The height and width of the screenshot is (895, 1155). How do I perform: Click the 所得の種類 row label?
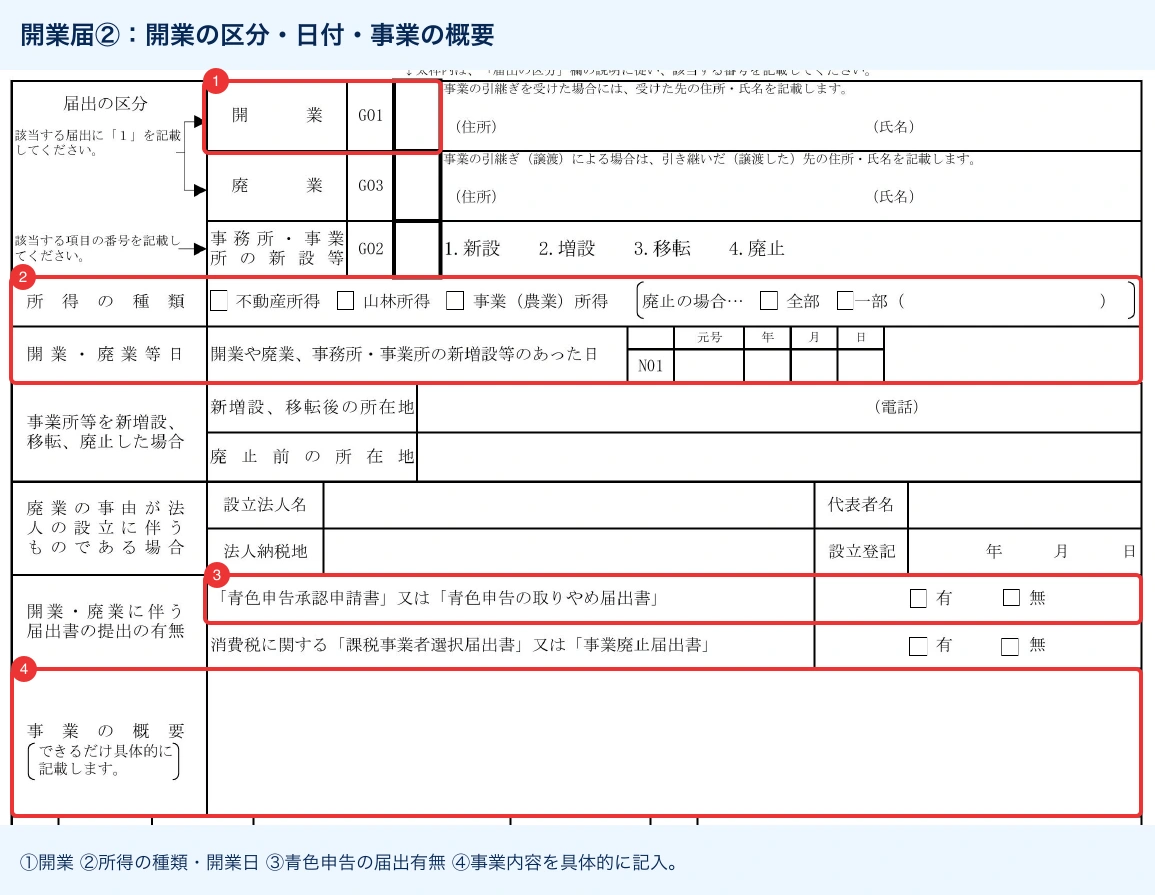(105, 301)
